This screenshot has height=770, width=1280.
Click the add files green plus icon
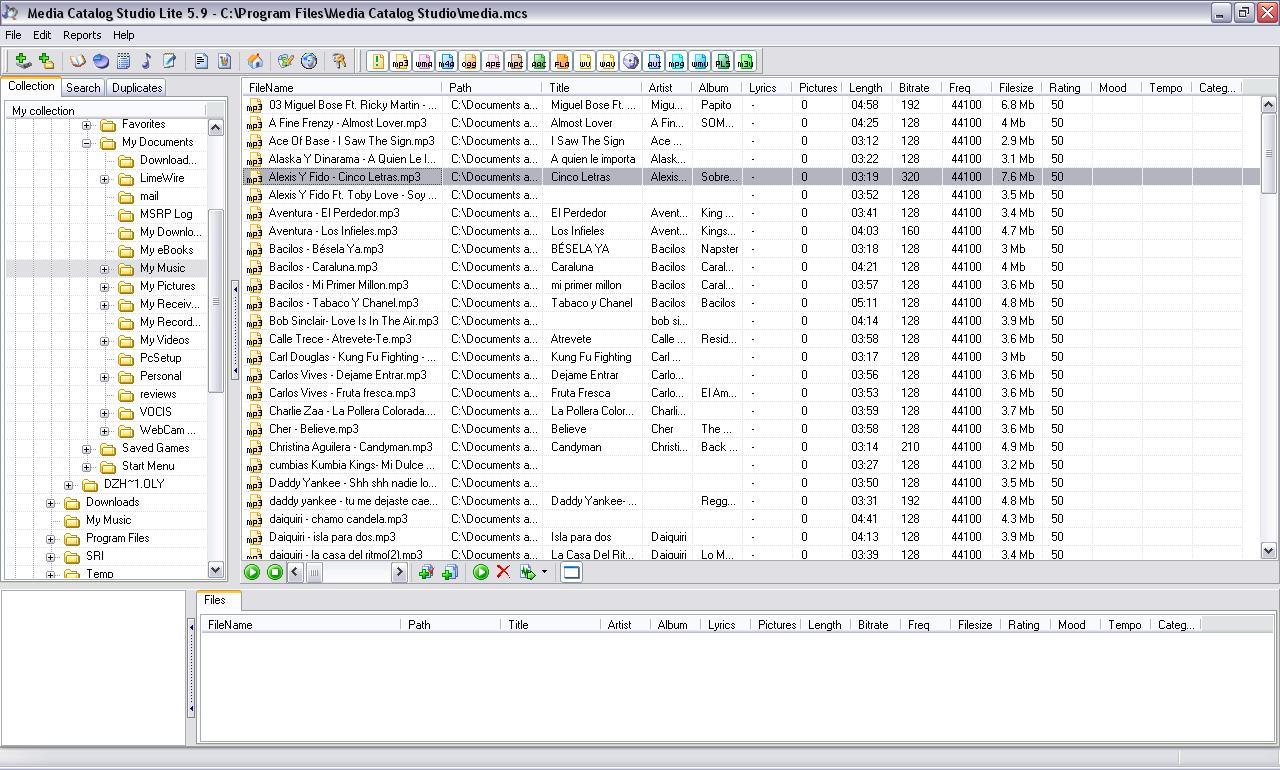(x=22, y=61)
